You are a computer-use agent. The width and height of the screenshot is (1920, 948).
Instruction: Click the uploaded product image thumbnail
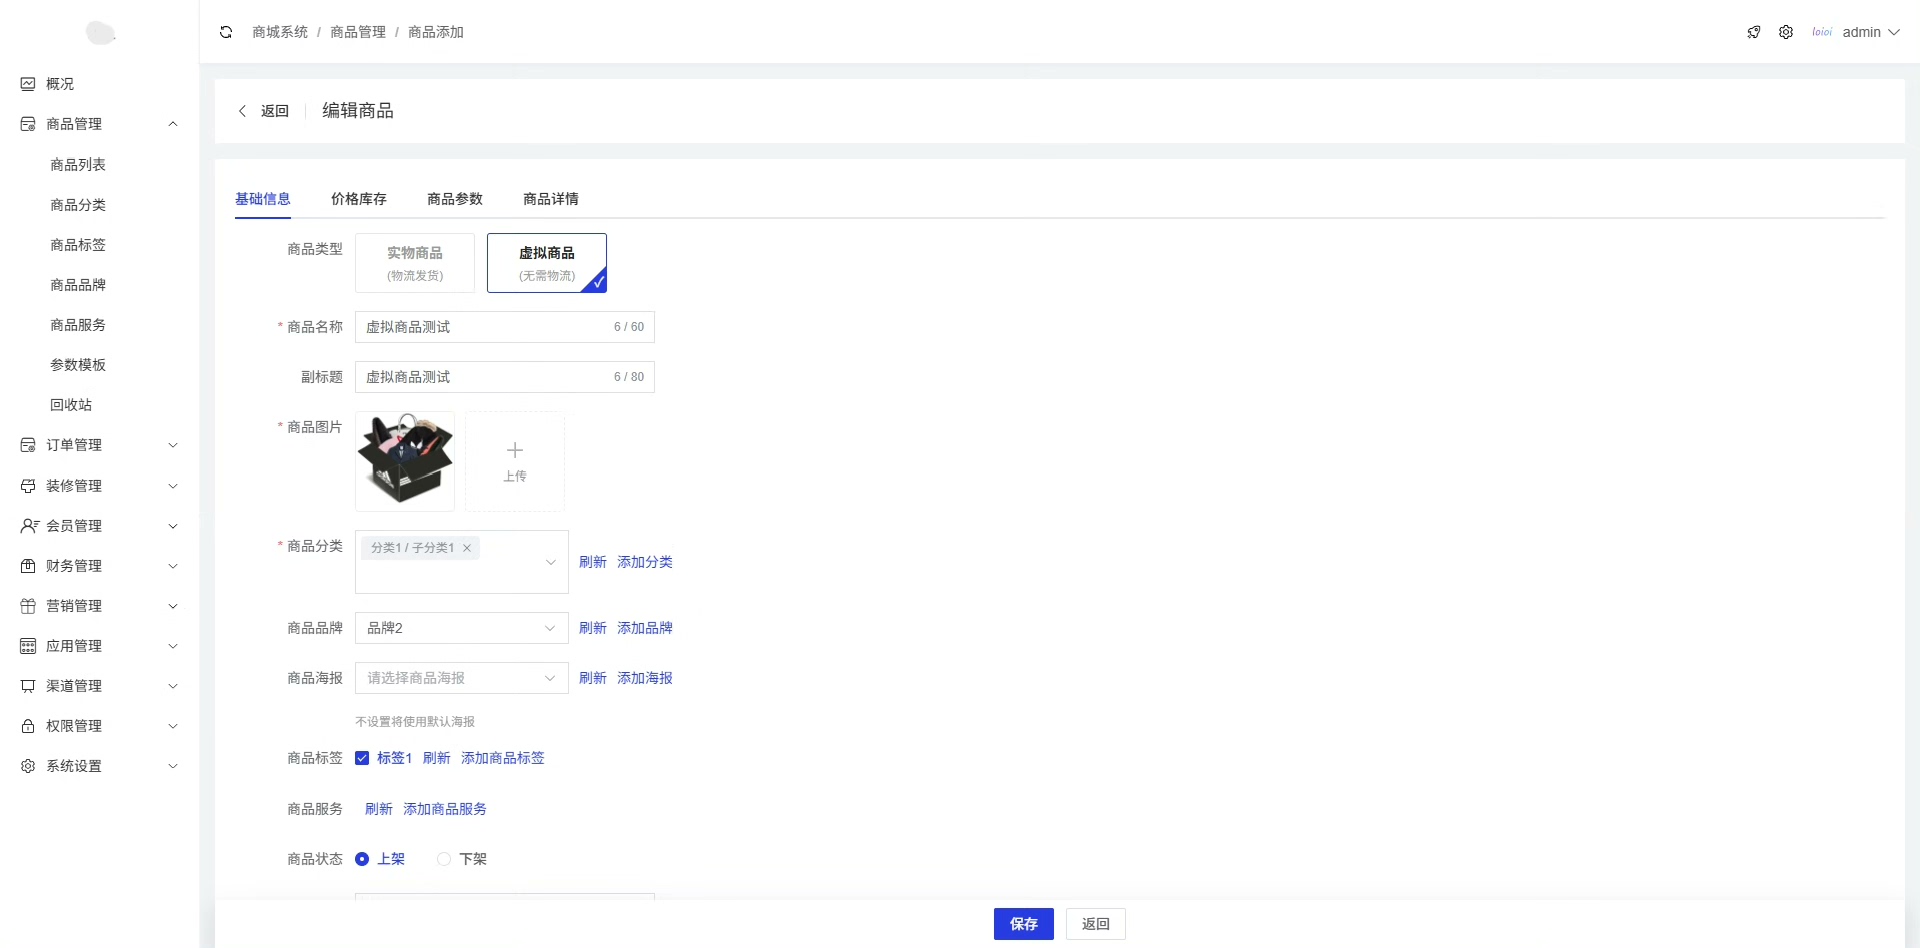[x=405, y=462]
